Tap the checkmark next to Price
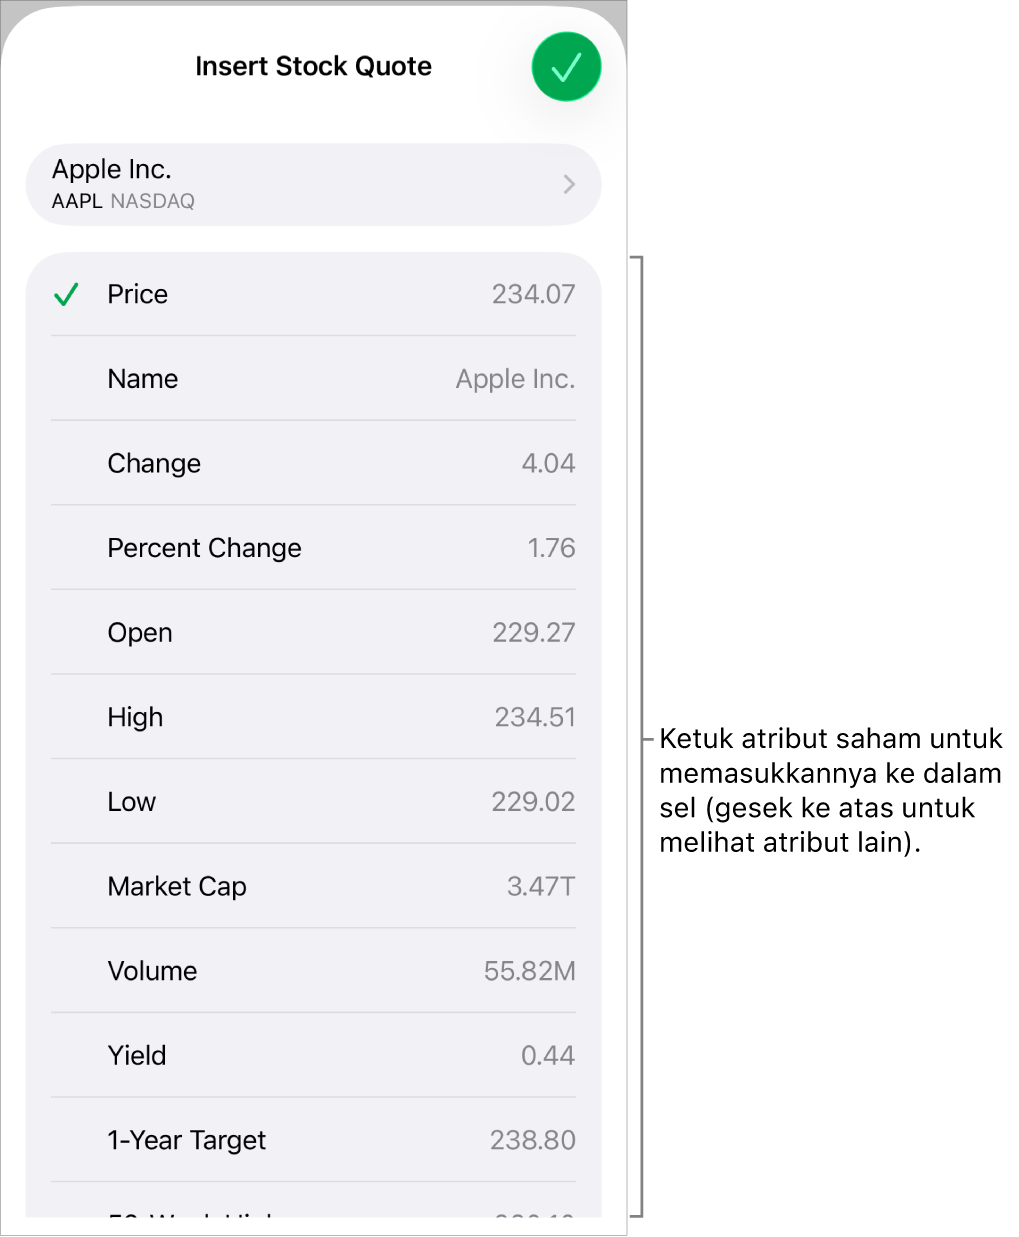This screenshot has width=1019, height=1237. pyautogui.click(x=66, y=293)
